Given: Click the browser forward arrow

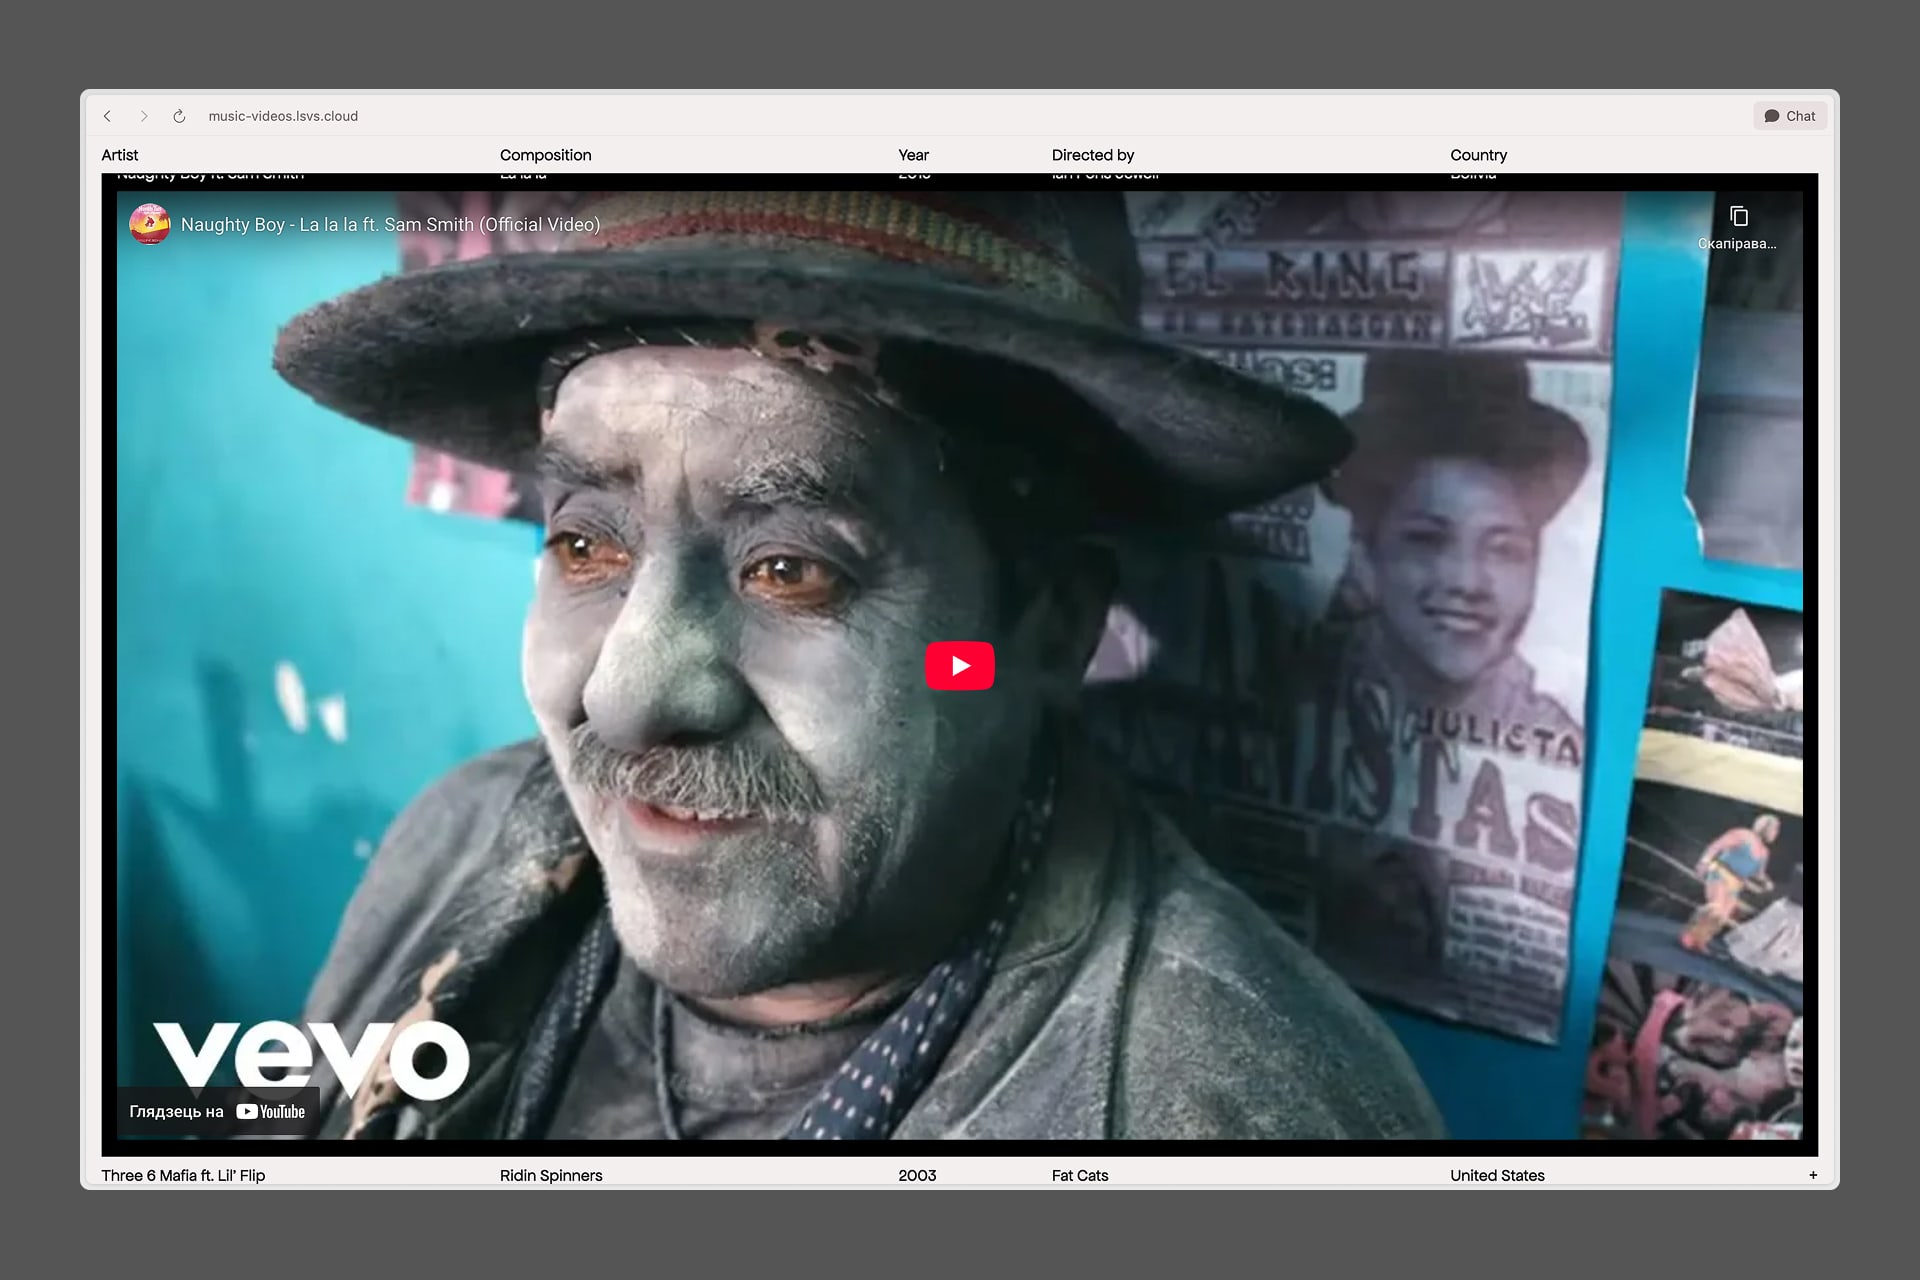Looking at the screenshot, I should tap(144, 116).
